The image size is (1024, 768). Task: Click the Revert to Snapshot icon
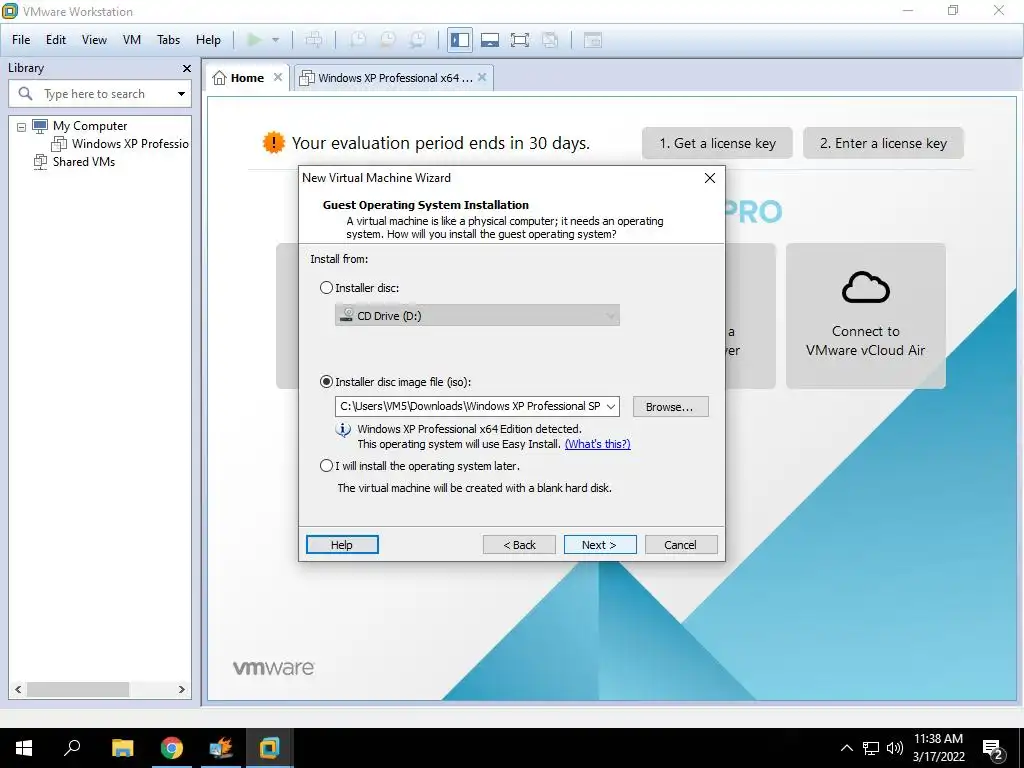coord(387,40)
